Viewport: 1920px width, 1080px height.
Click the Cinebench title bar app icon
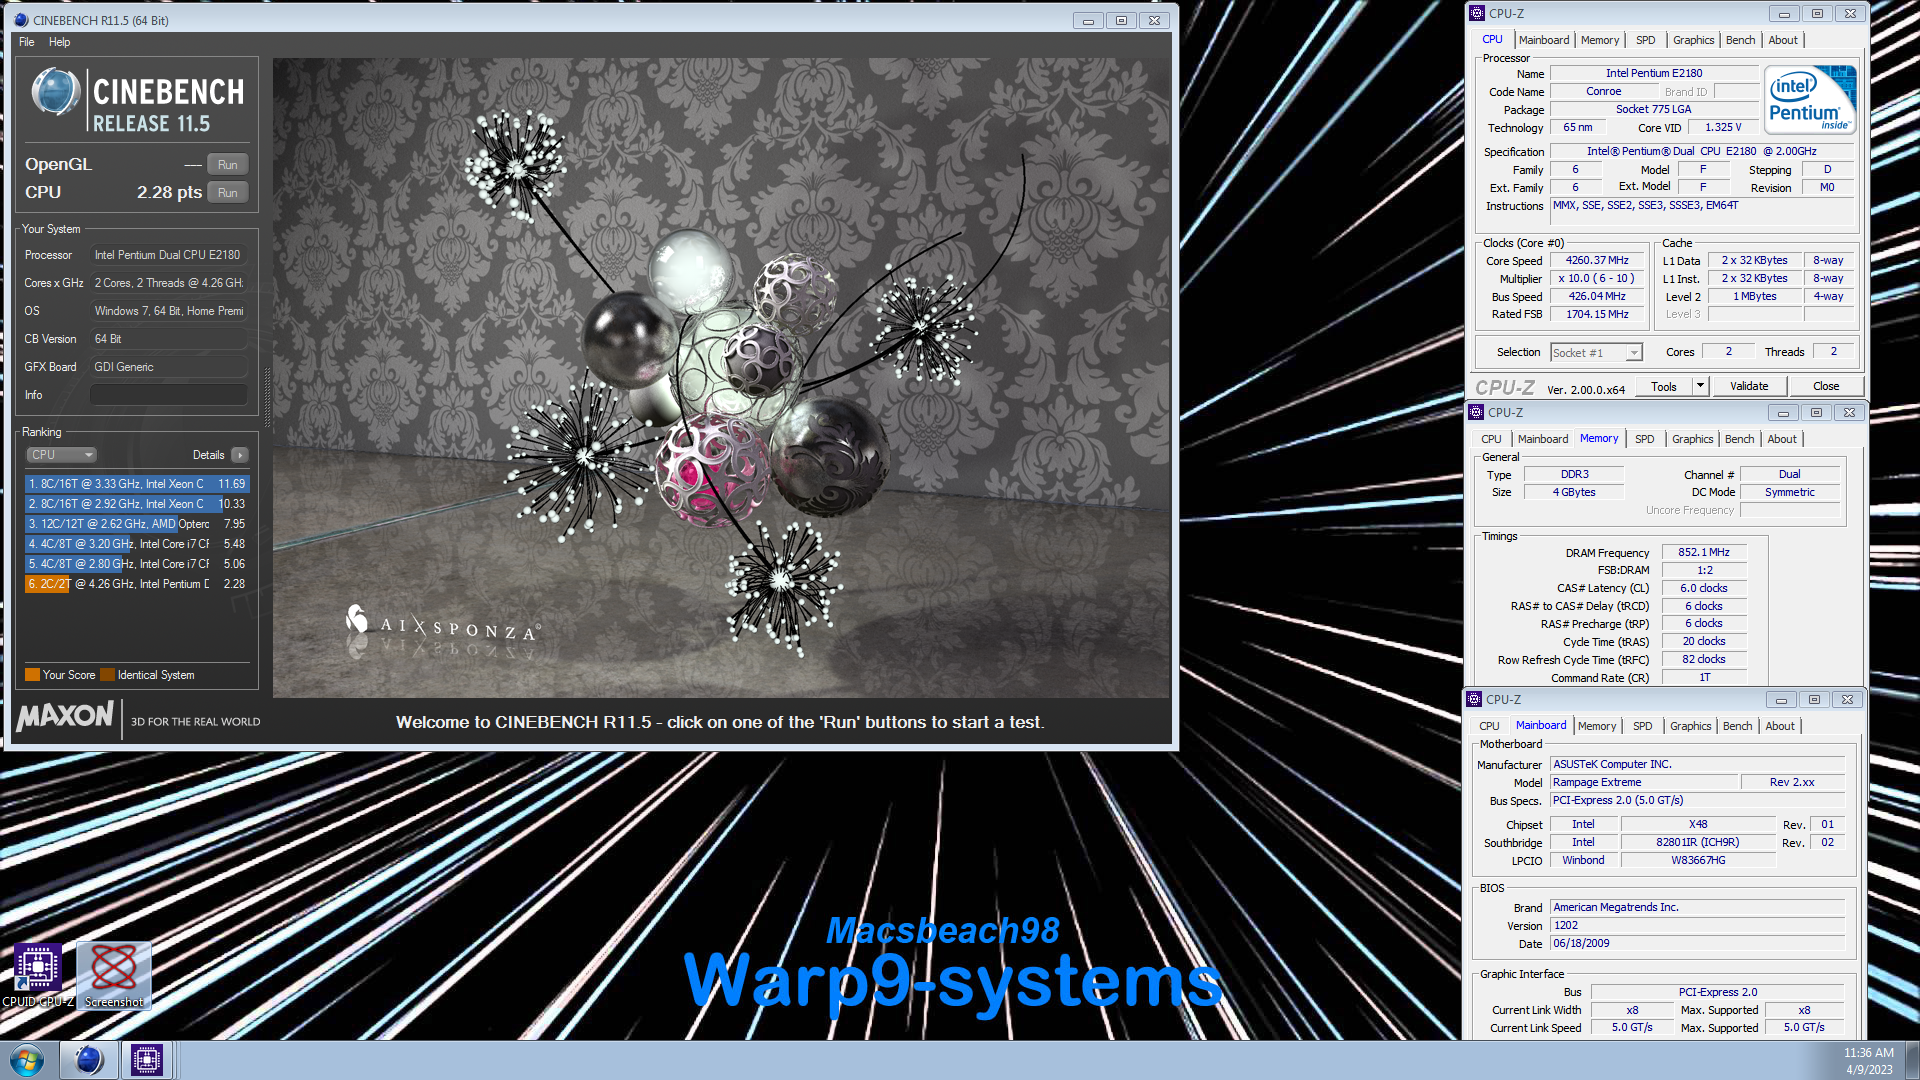[22, 20]
